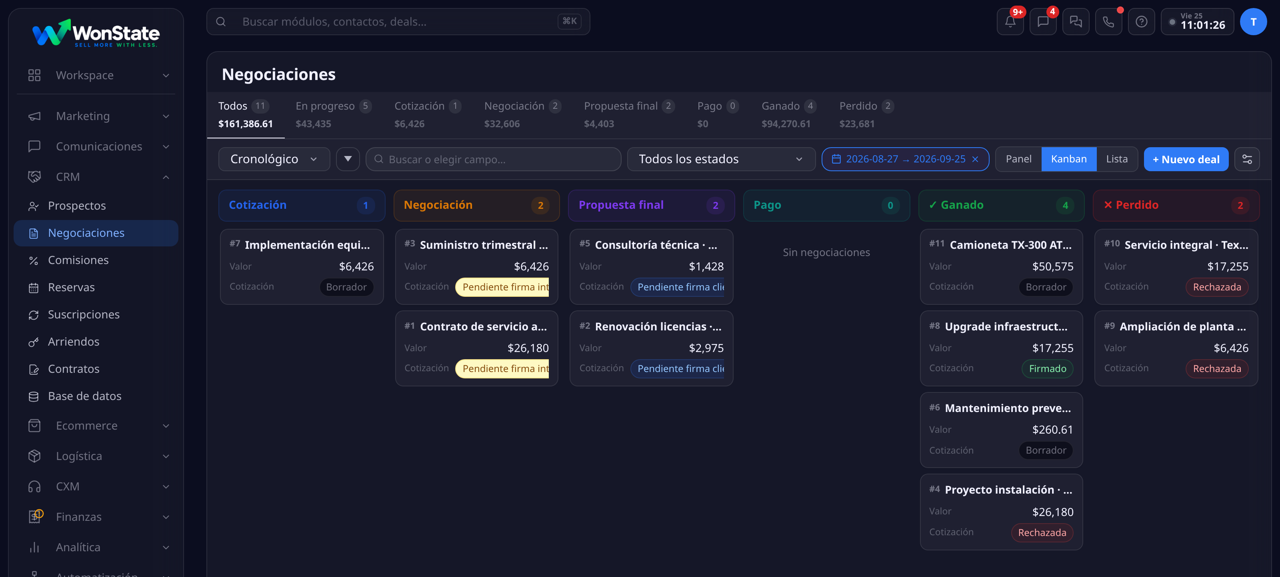The width and height of the screenshot is (1280, 577).
Task: Click the Comunicaciones chat icon
Action: (x=34, y=146)
